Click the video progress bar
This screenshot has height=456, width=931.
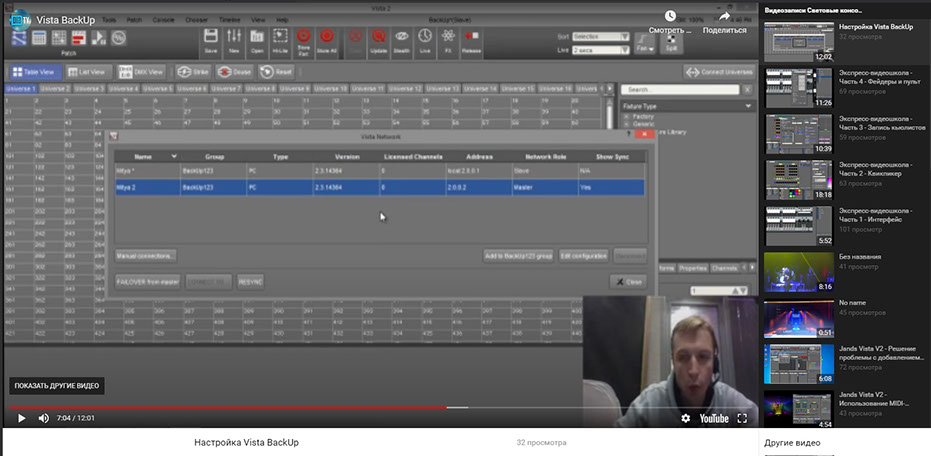point(300,407)
